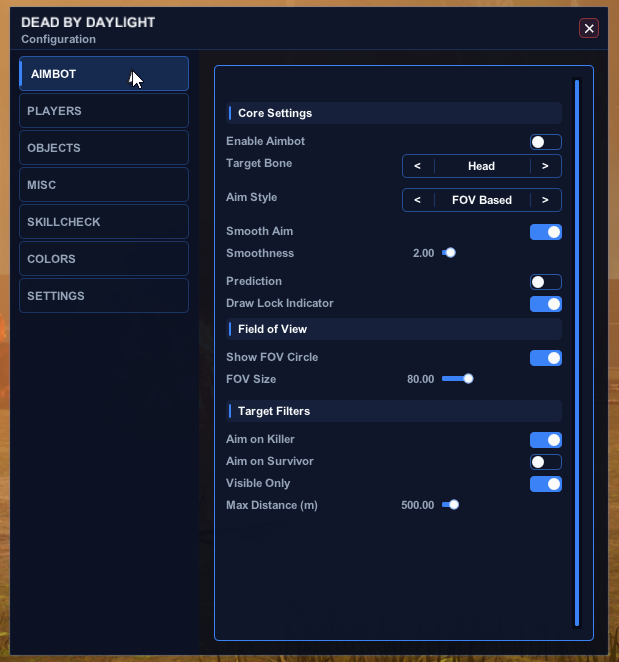Click the Prediction label
The height and width of the screenshot is (662, 619).
point(254,281)
